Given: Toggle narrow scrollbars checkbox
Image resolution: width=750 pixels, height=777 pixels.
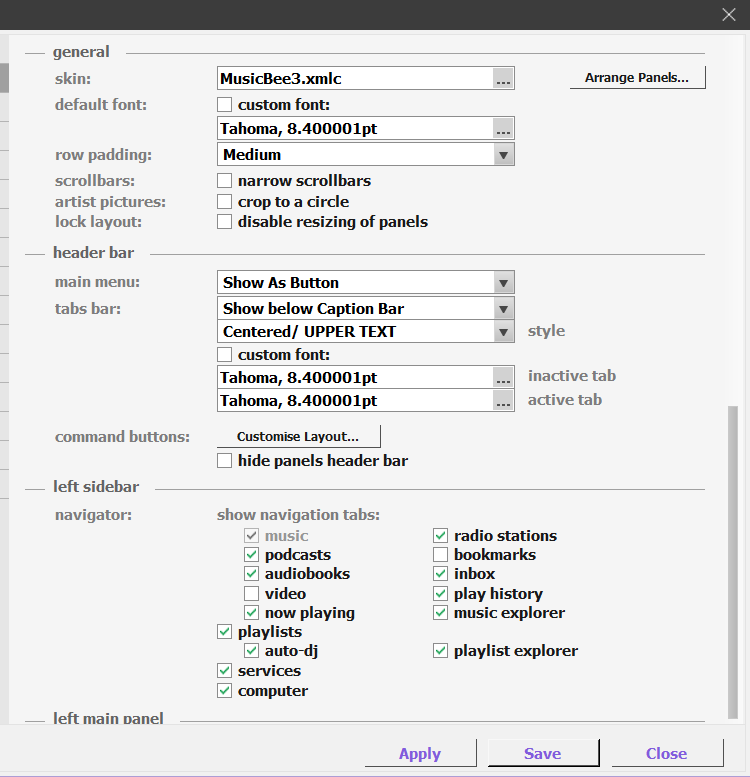Looking at the screenshot, I should click(224, 180).
